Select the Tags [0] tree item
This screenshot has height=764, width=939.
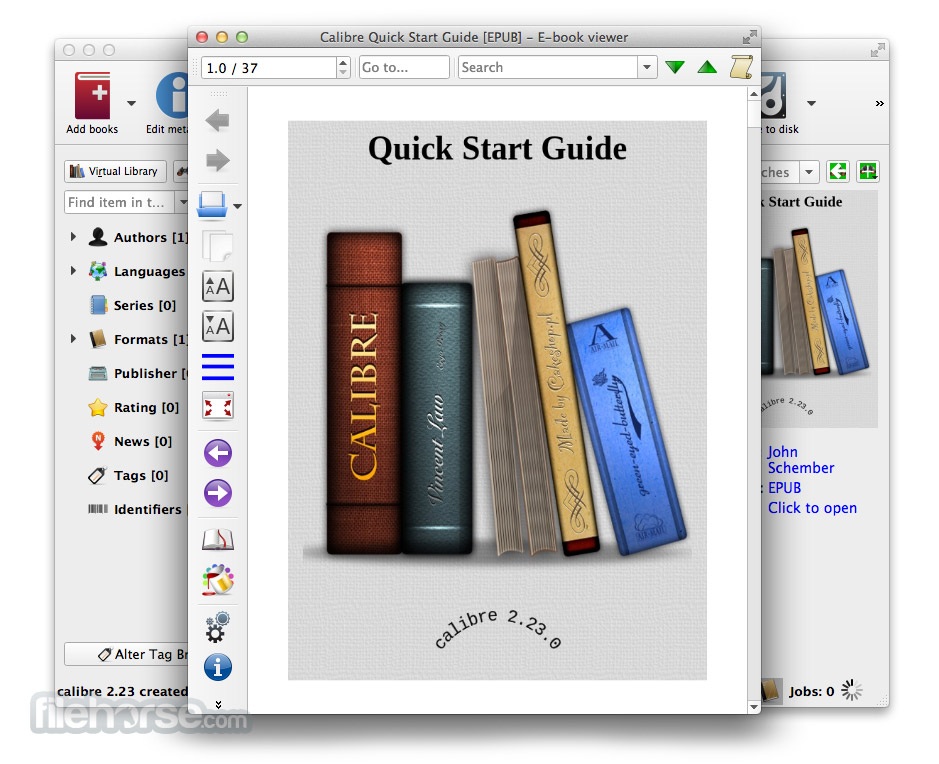click(x=128, y=475)
